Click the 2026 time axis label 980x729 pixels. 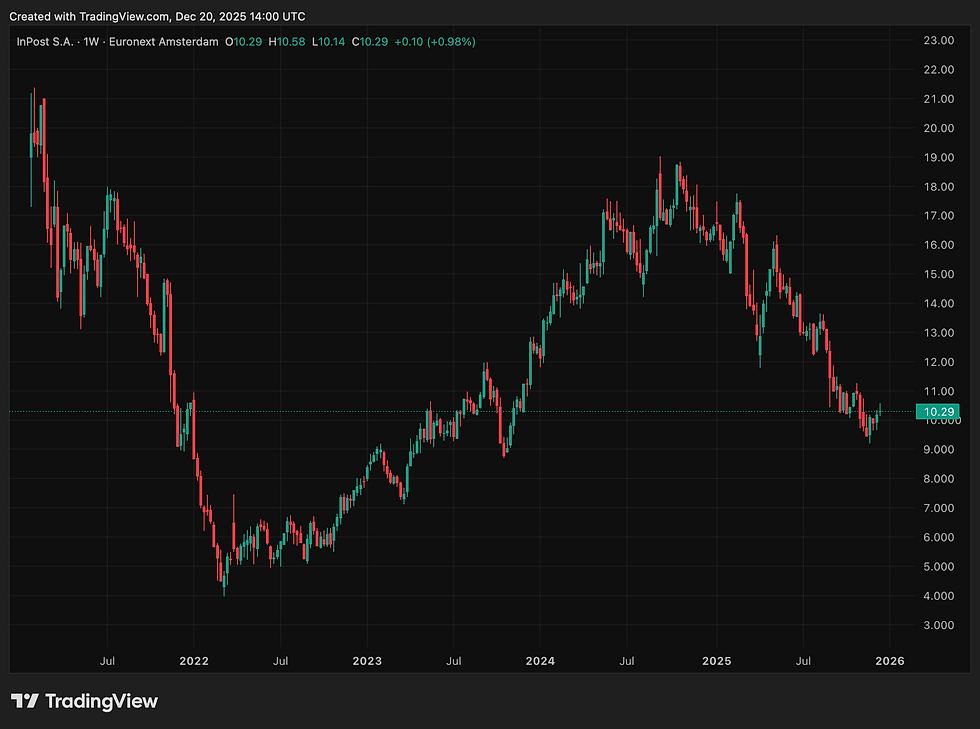[x=889, y=661]
